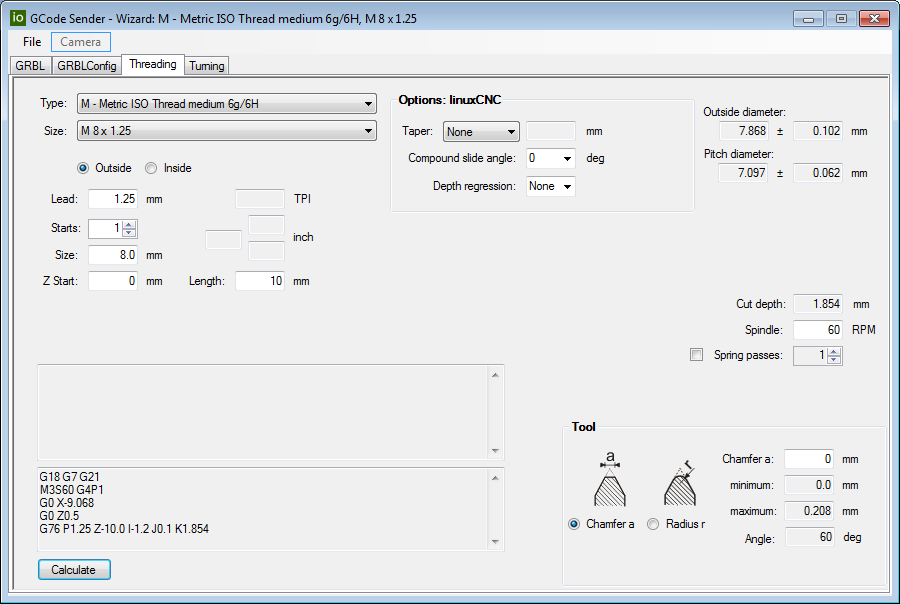Click the tool maximum 0.208 field

(x=809, y=511)
